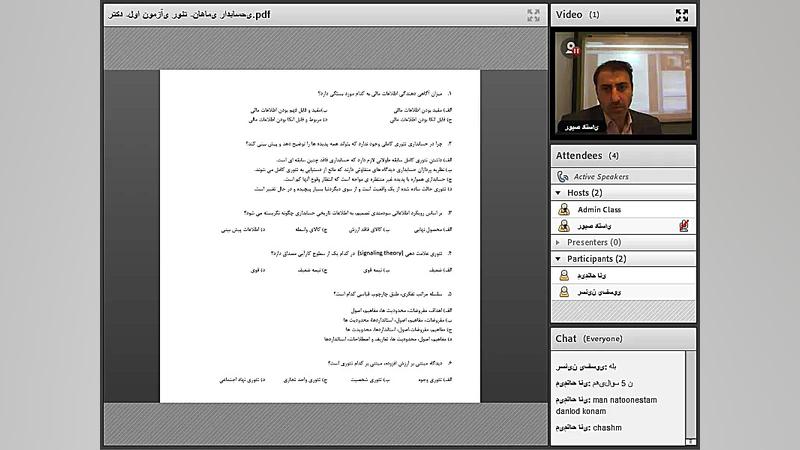Screen dimensions: 800x450
Task: Click the chat scrollbar track
Action: (x=690, y=394)
